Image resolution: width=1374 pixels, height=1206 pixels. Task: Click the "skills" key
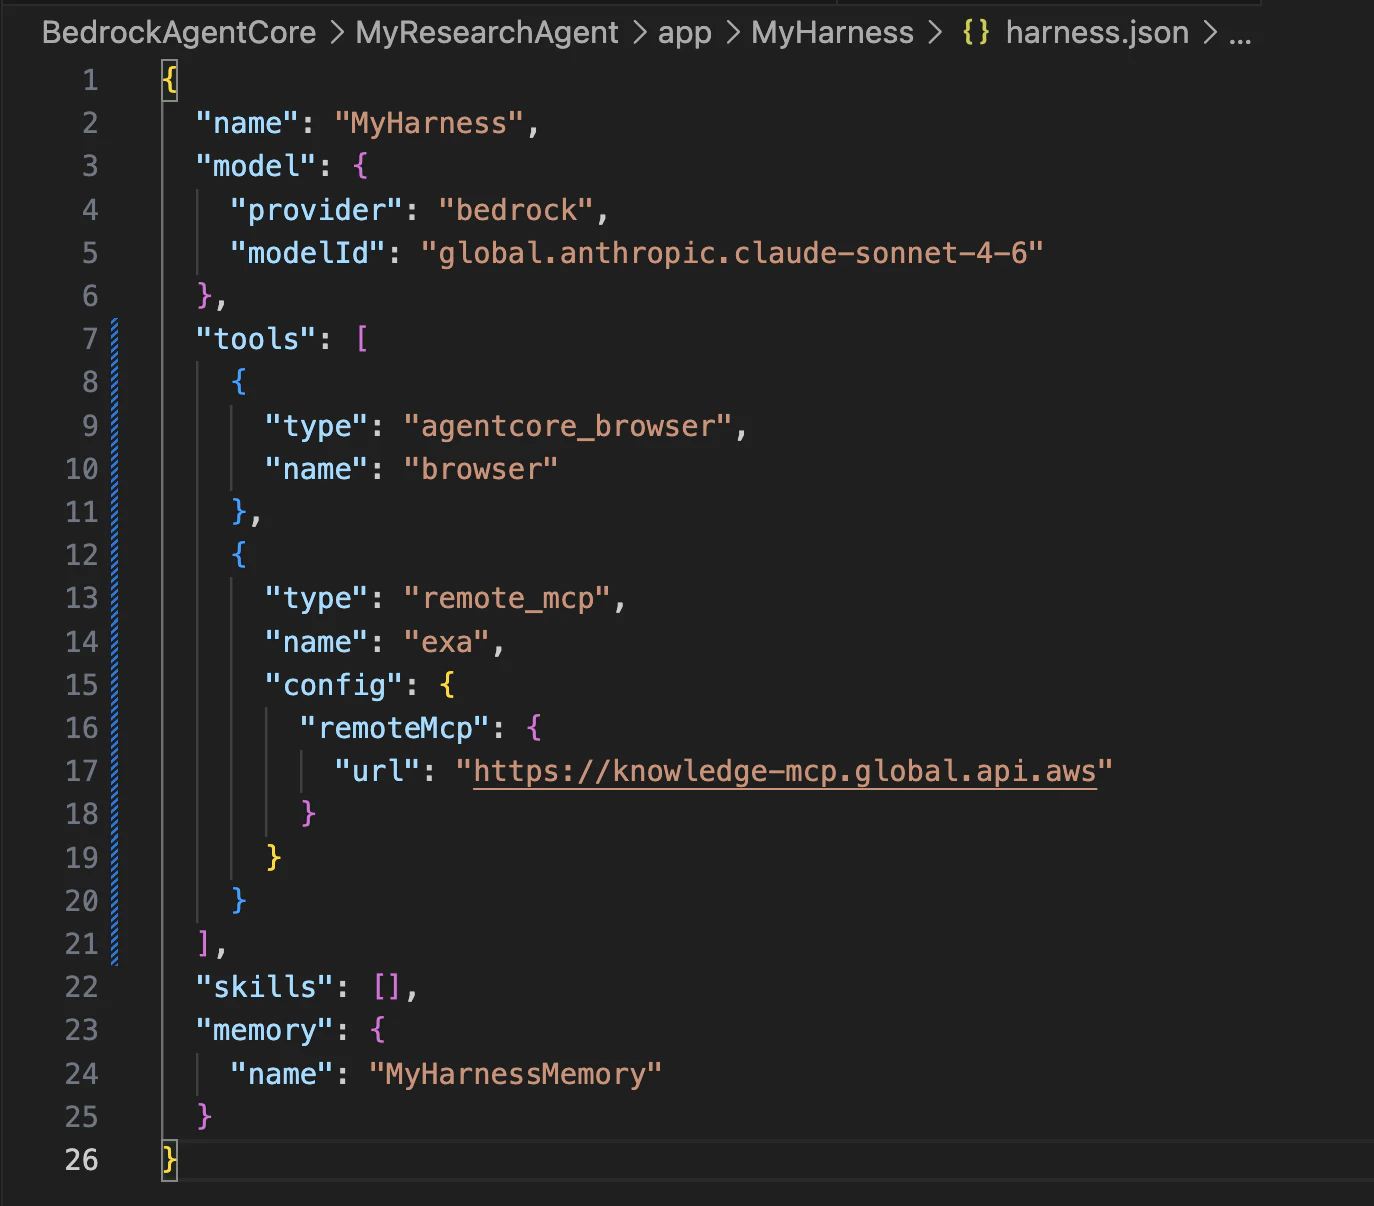click(x=265, y=987)
